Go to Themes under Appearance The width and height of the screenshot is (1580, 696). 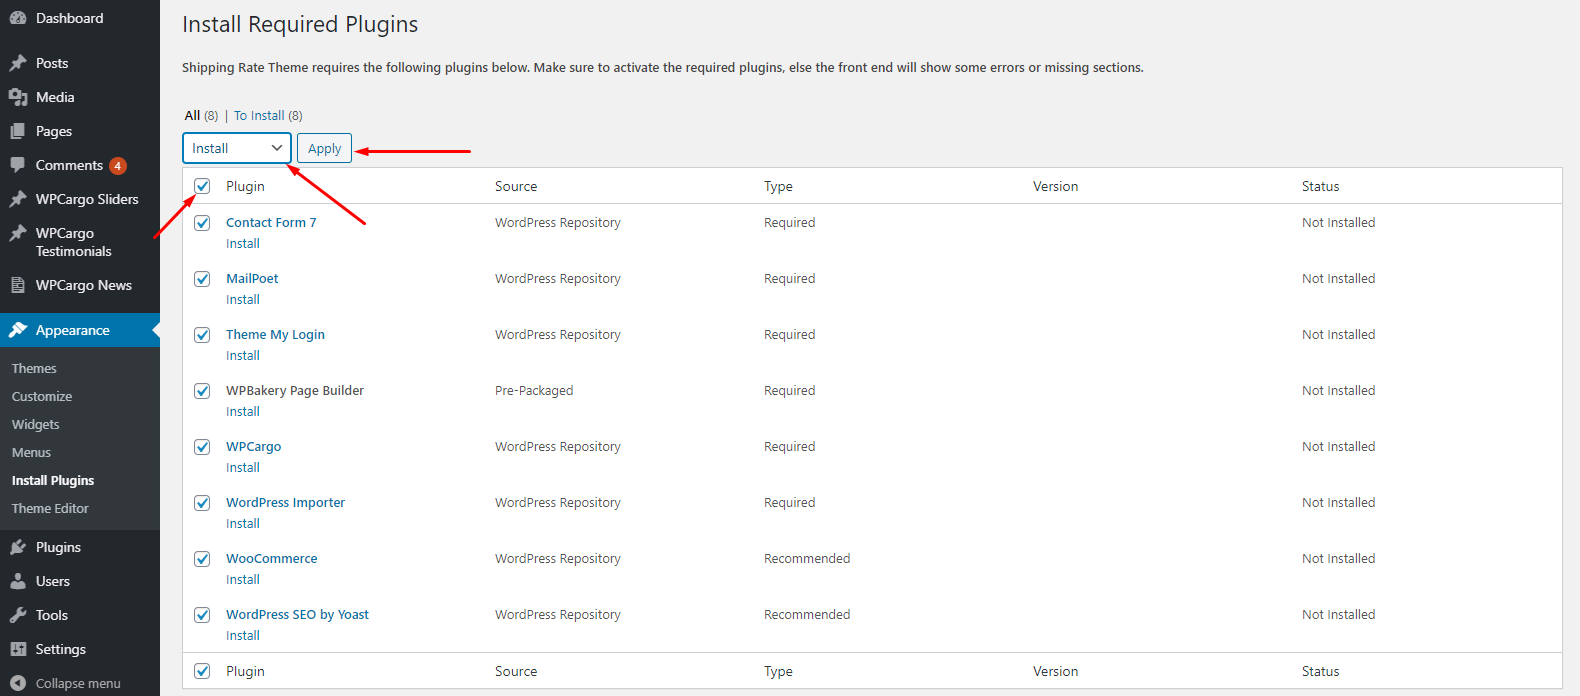point(34,368)
